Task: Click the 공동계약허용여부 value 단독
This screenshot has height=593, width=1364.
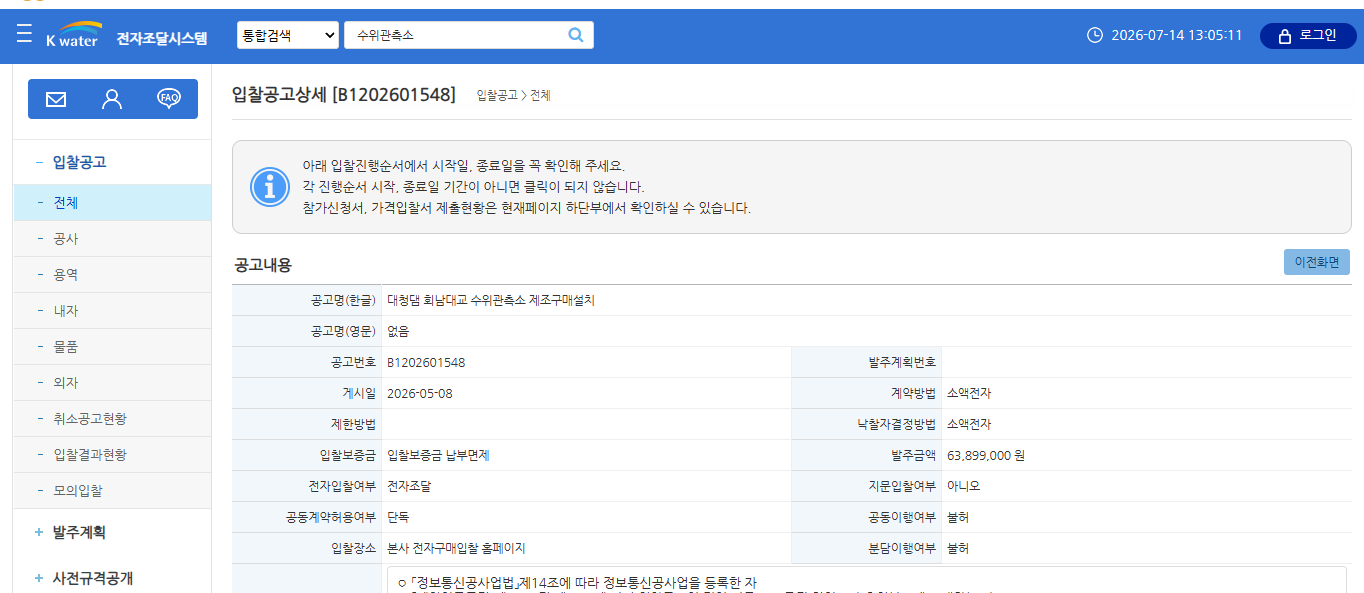Action: point(398,517)
